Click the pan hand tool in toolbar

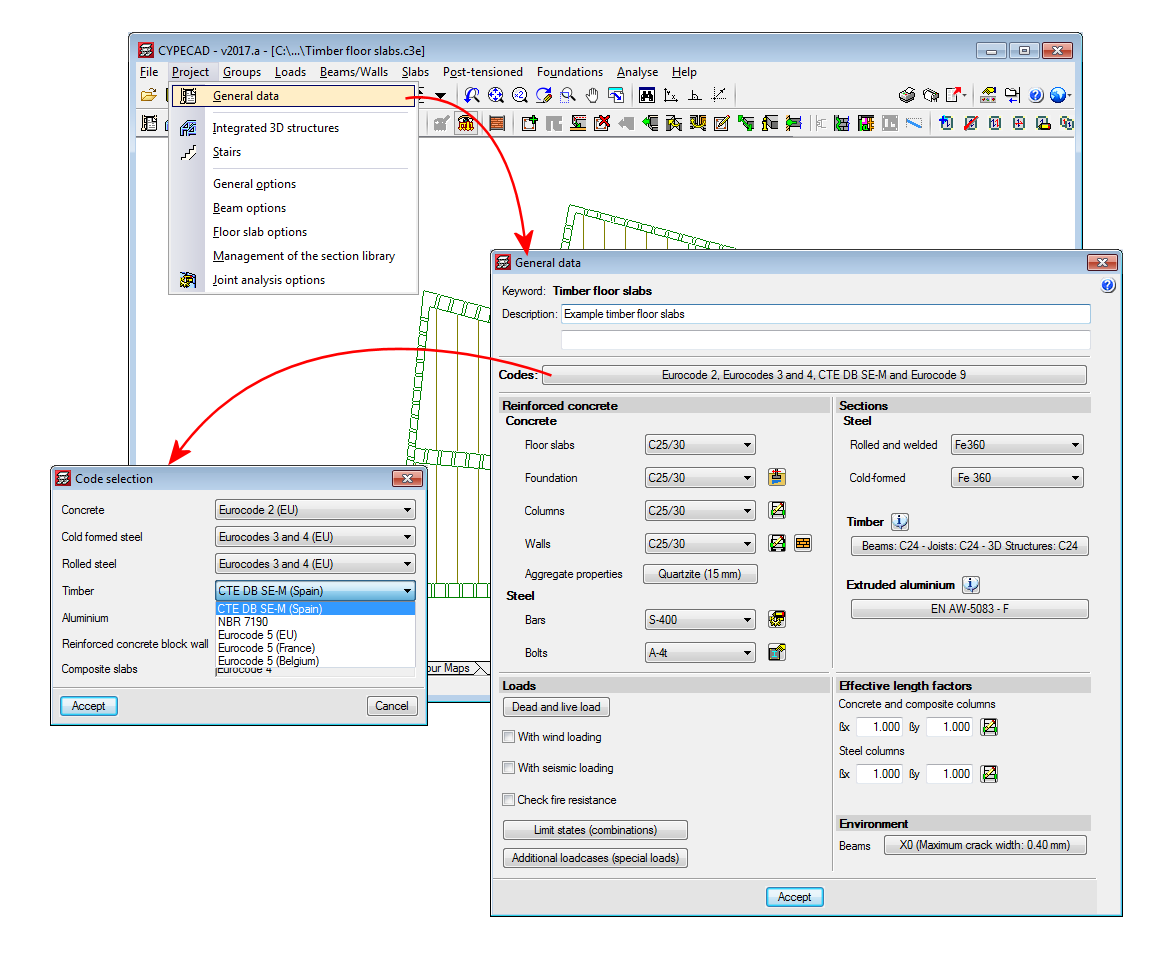click(592, 96)
